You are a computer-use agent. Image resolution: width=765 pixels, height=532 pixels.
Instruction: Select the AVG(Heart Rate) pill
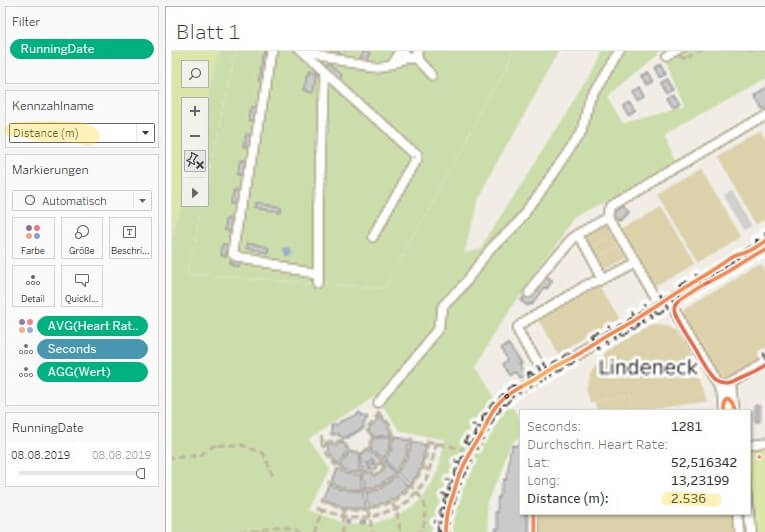pos(93,326)
